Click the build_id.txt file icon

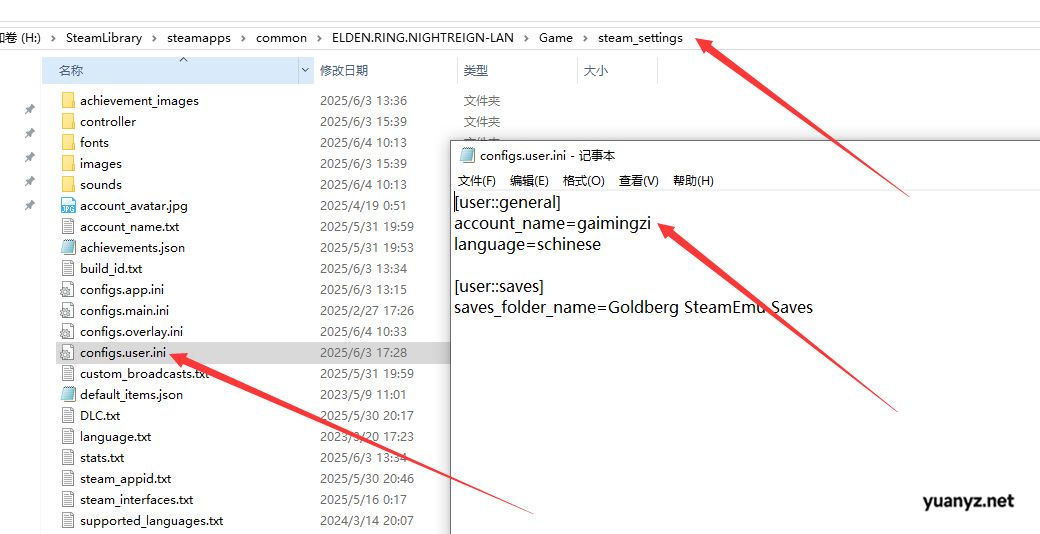click(x=68, y=268)
